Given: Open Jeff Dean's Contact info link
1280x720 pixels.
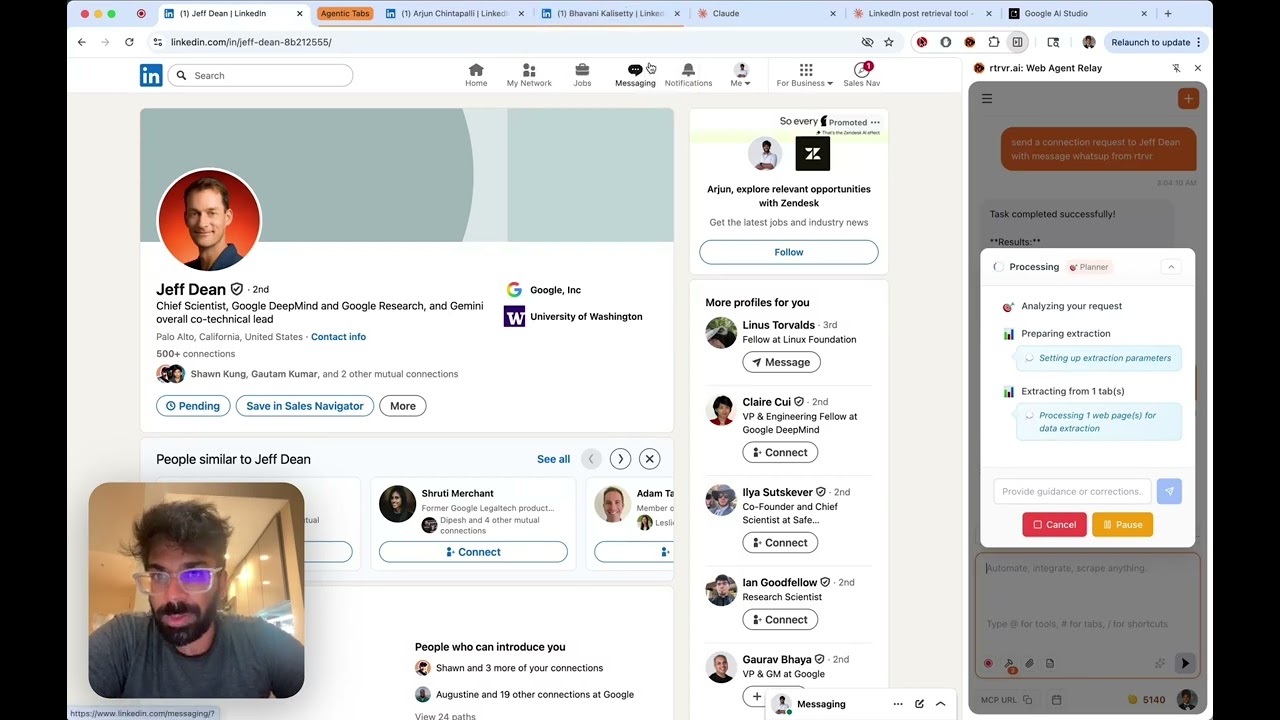Looking at the screenshot, I should 338,337.
